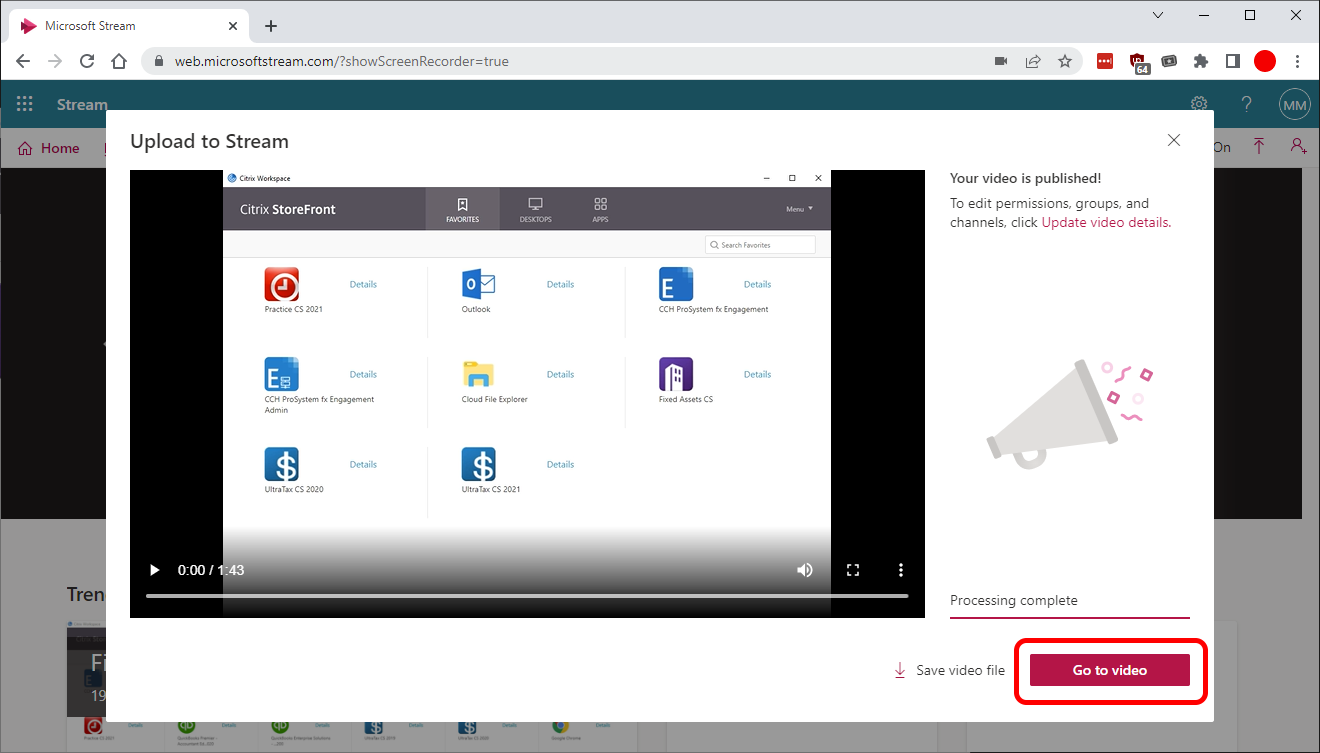Open the browser Extensions puzzle menu
The width and height of the screenshot is (1320, 753).
click(x=1201, y=61)
